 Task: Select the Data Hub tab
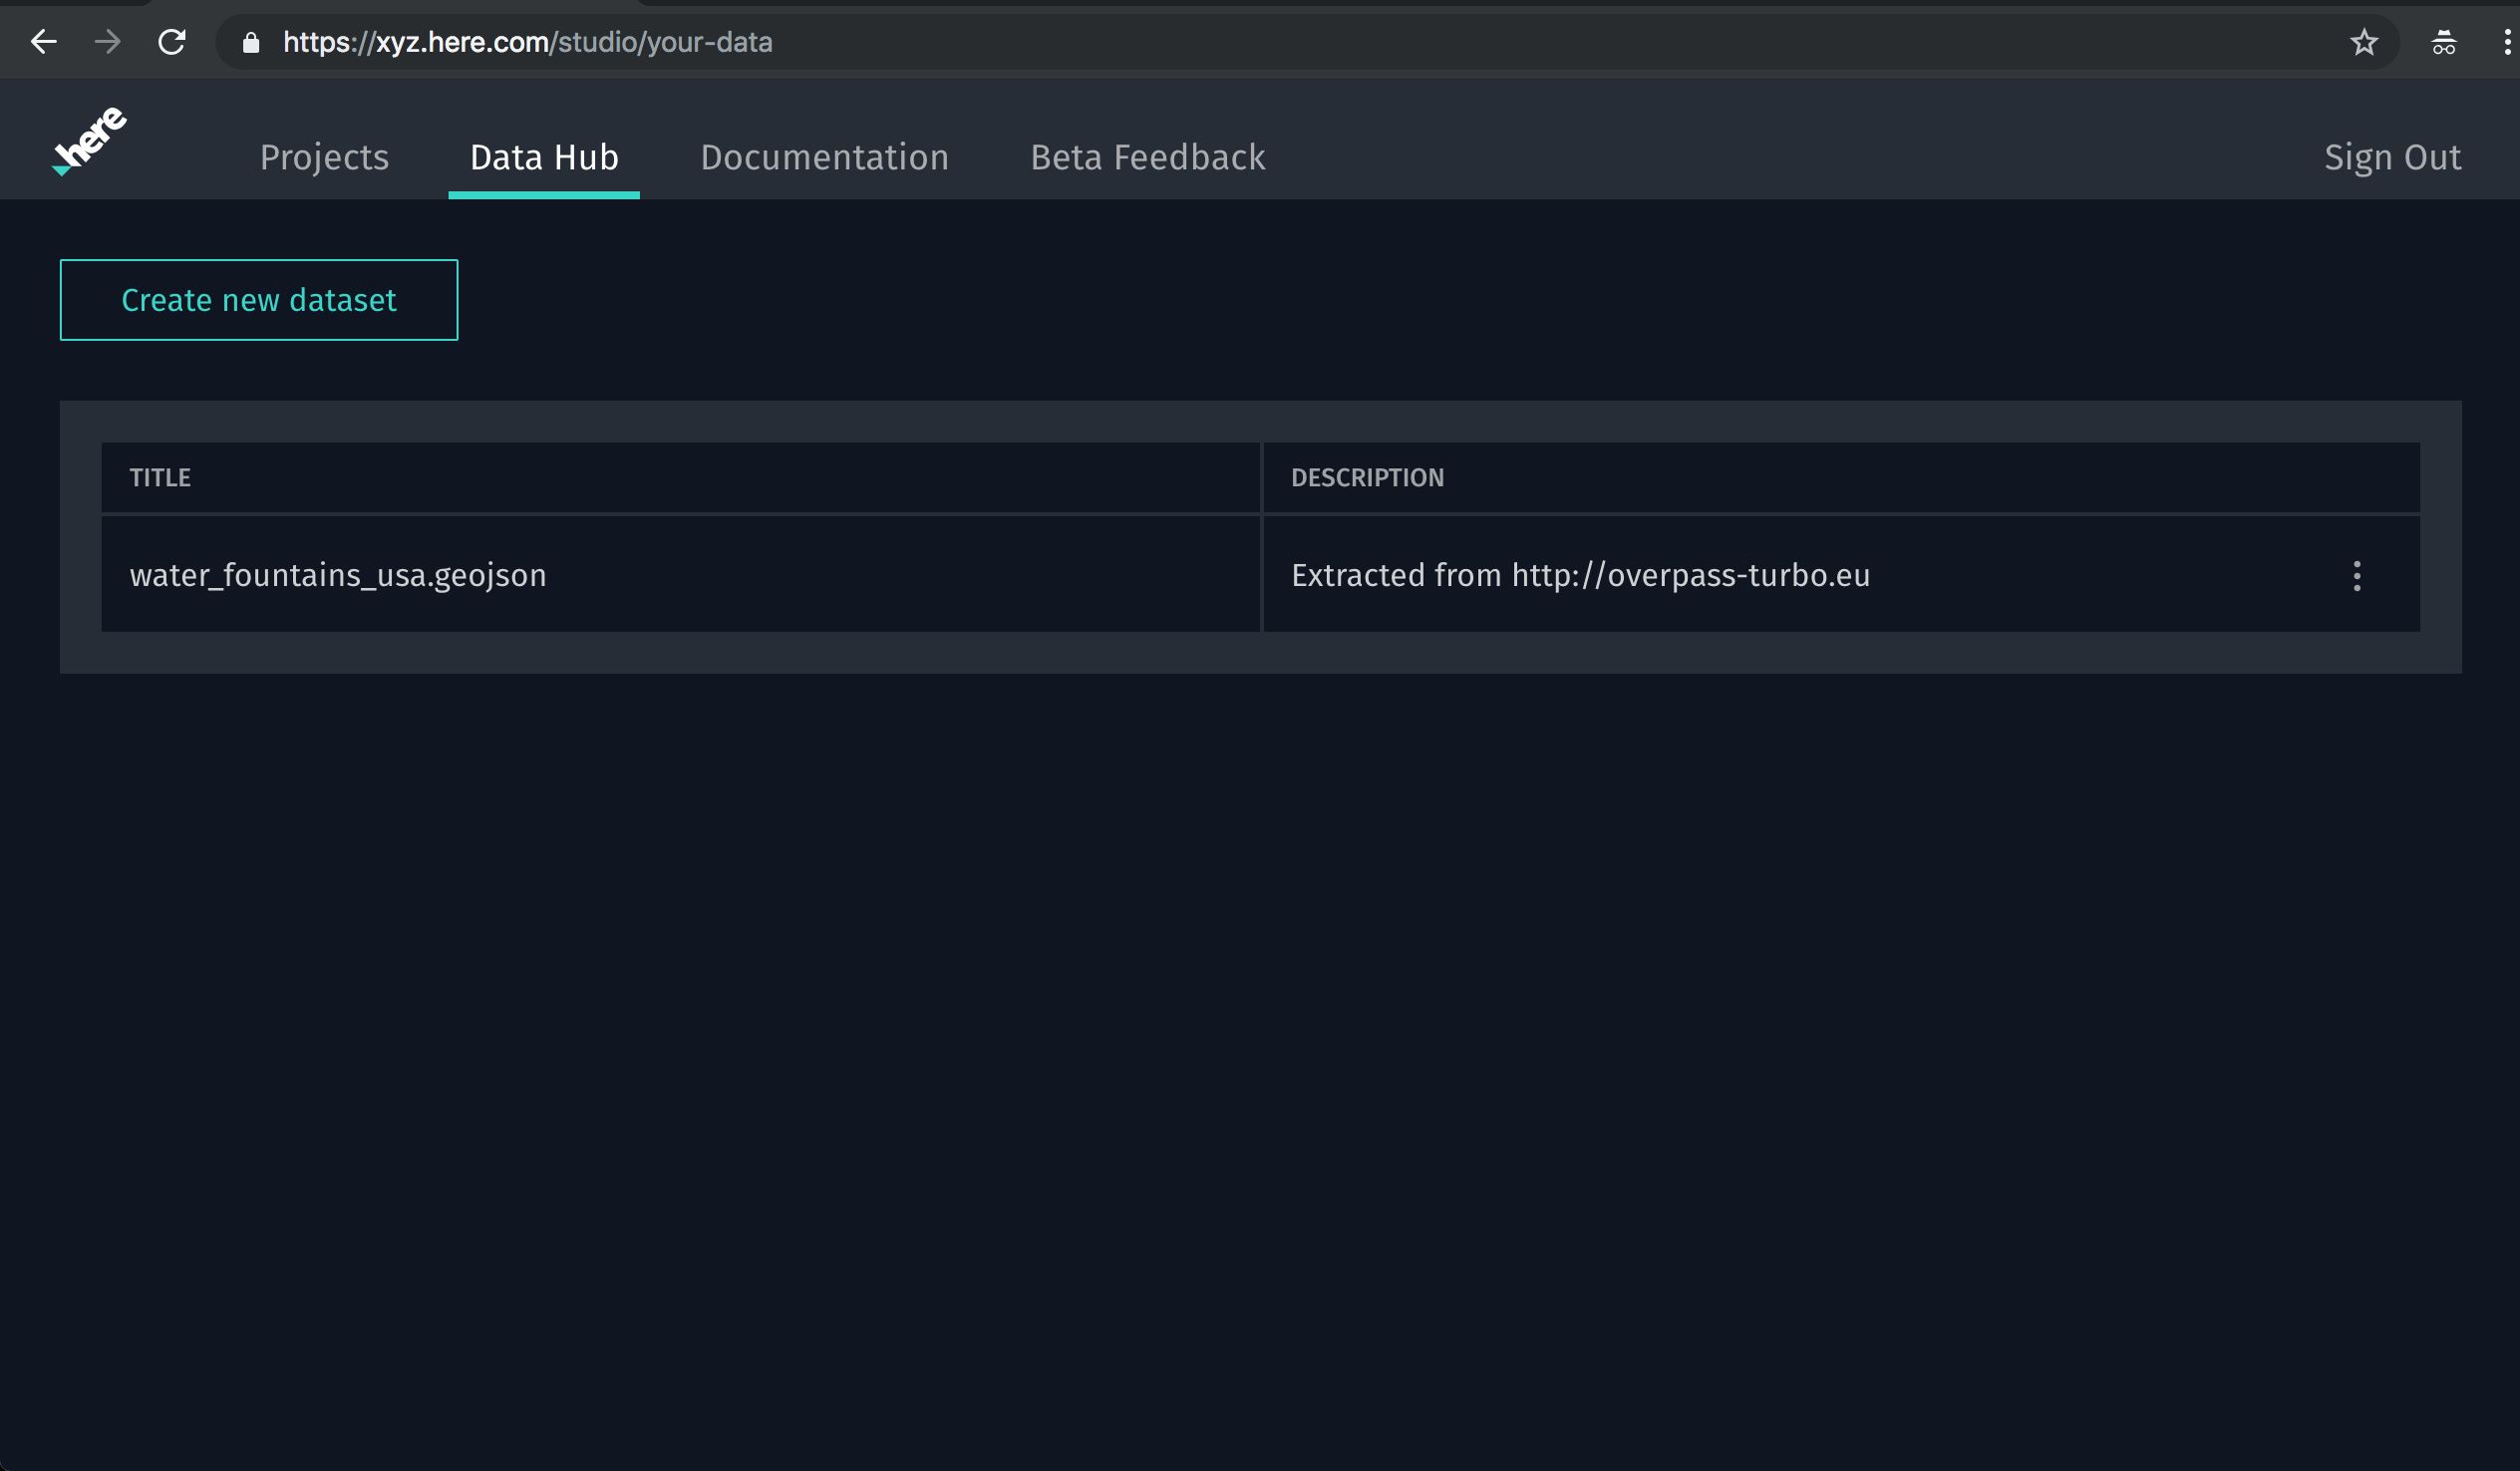click(x=544, y=158)
